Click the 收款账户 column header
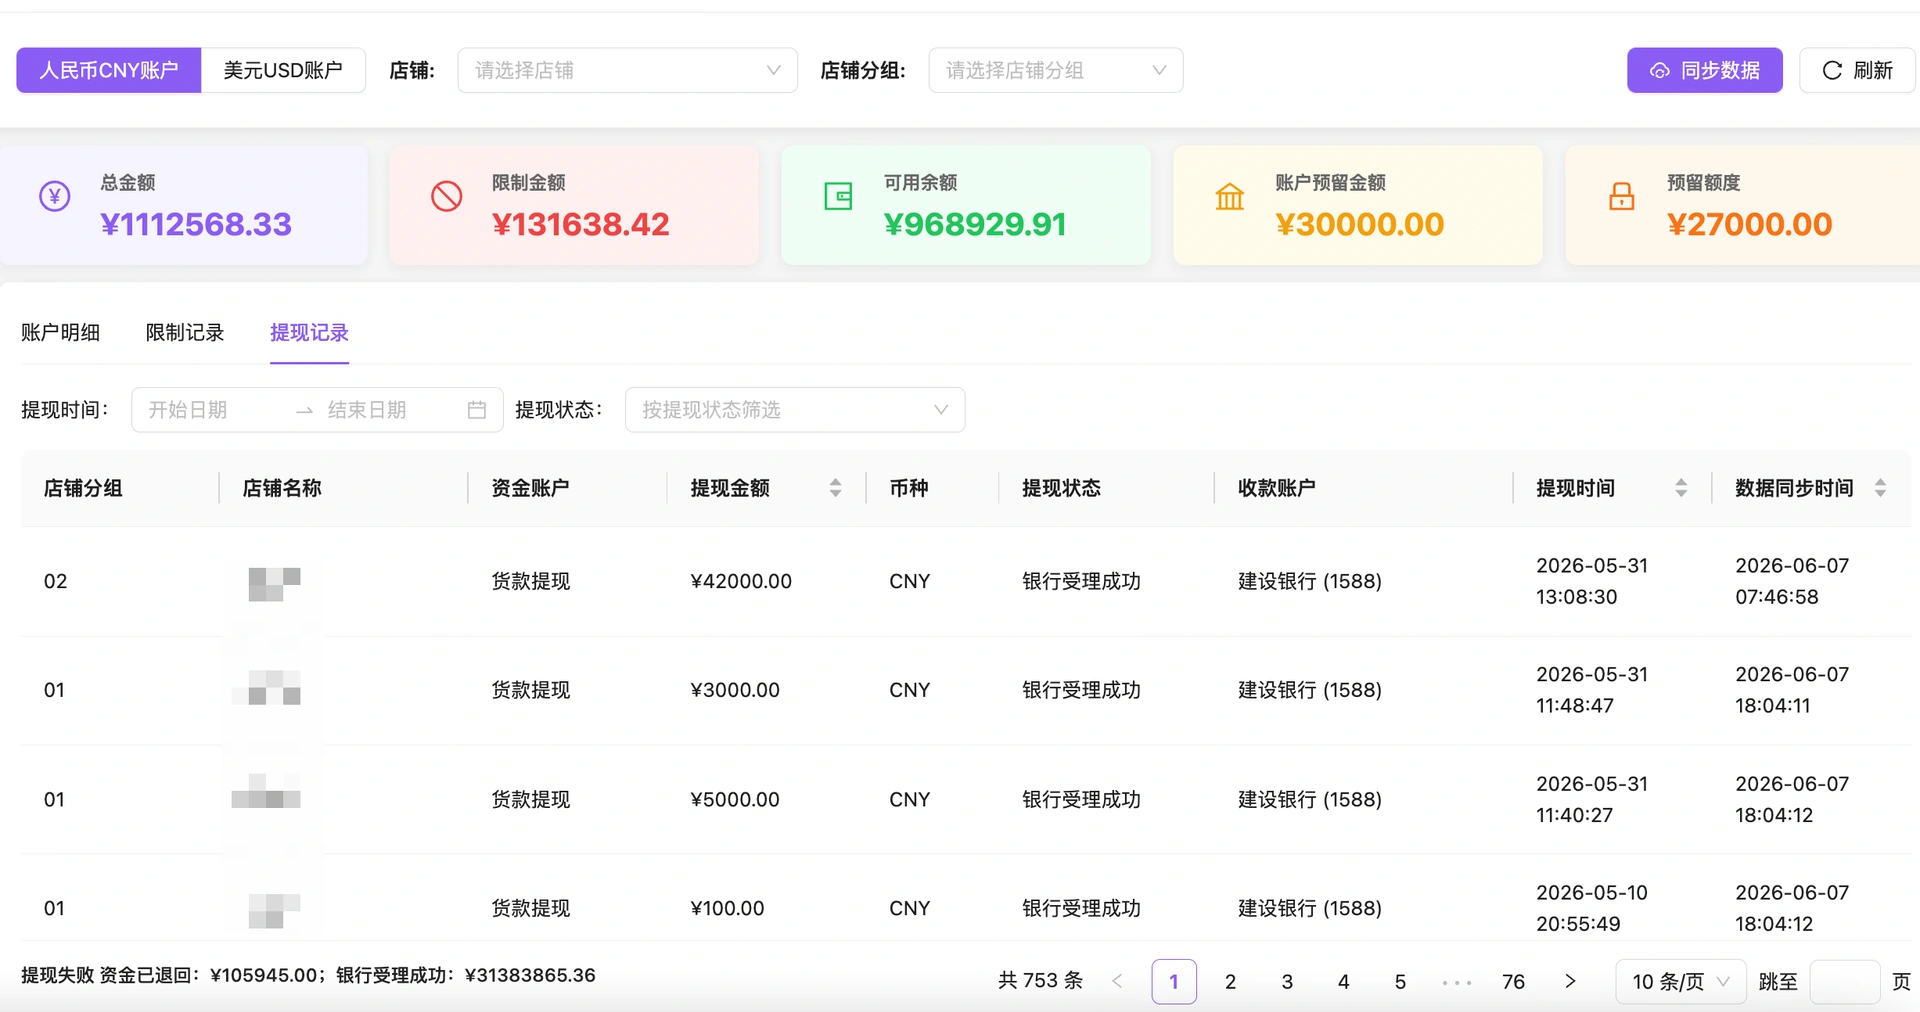 [x=1277, y=488]
